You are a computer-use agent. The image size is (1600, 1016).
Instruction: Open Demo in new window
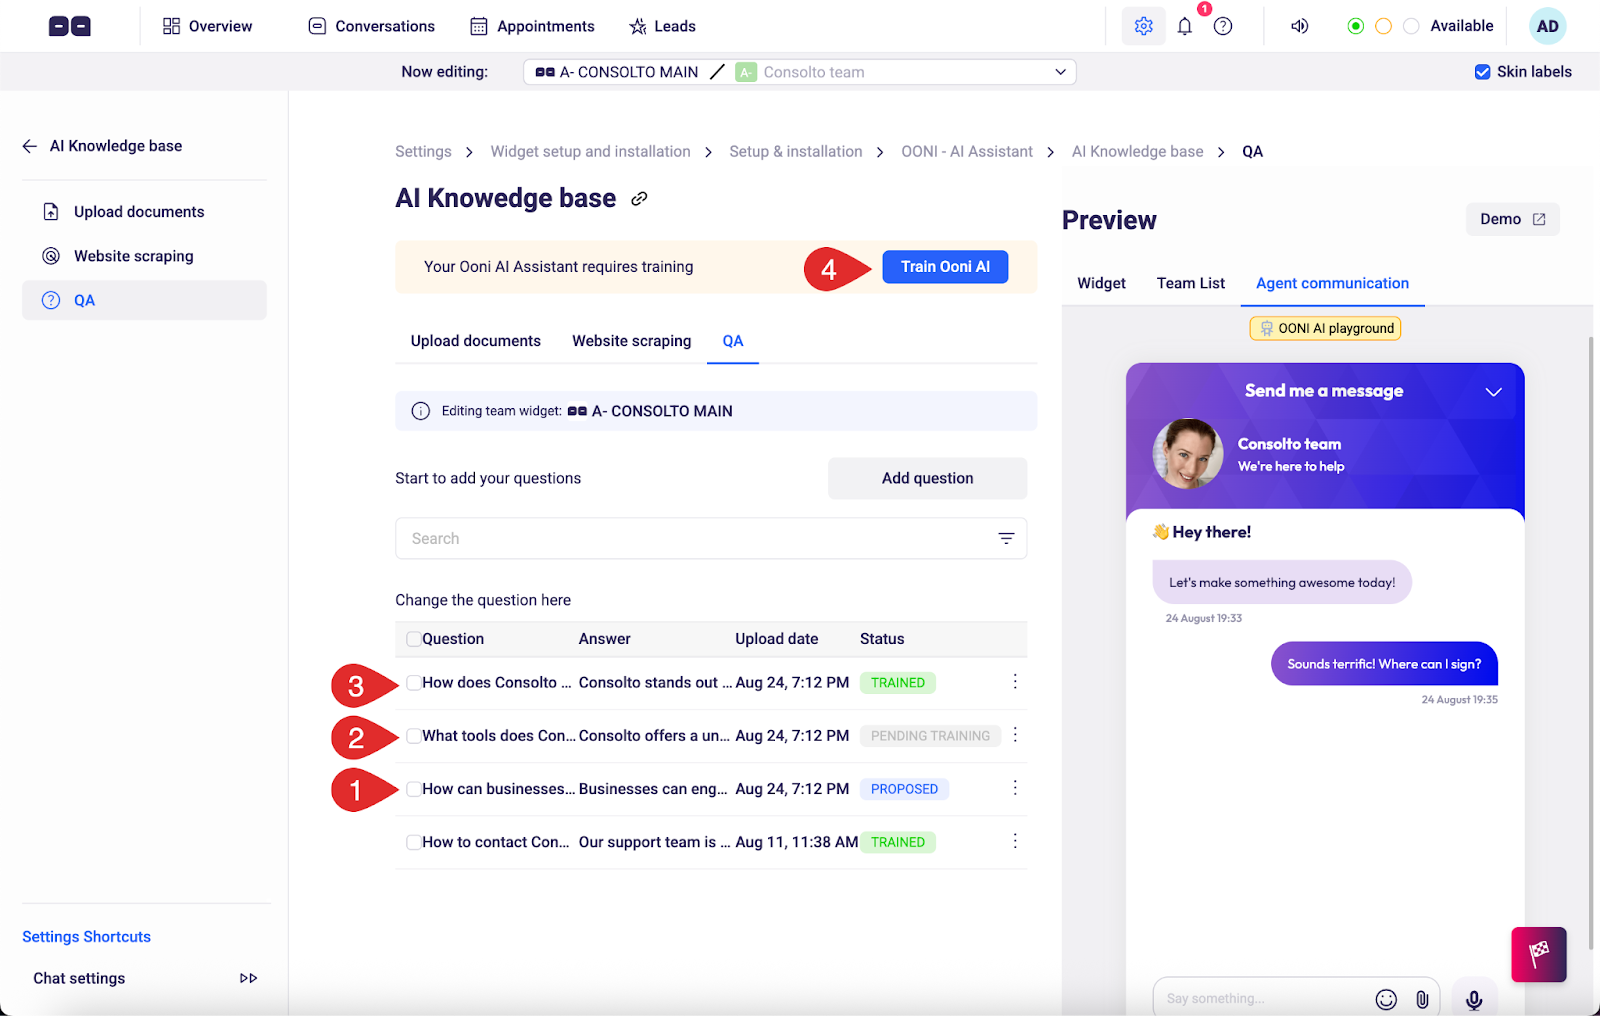1513,219
